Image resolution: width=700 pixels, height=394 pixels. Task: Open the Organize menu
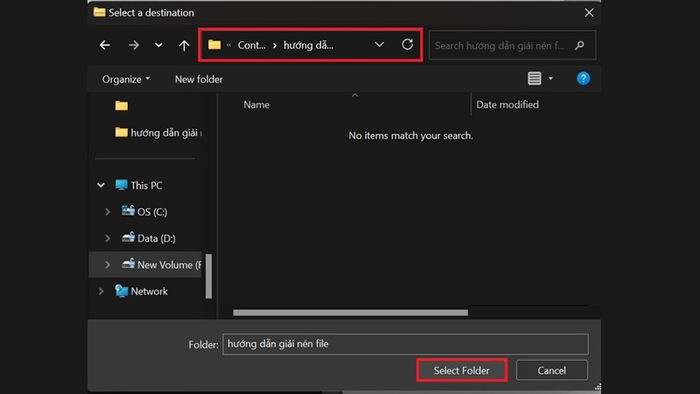pyautogui.click(x=126, y=79)
